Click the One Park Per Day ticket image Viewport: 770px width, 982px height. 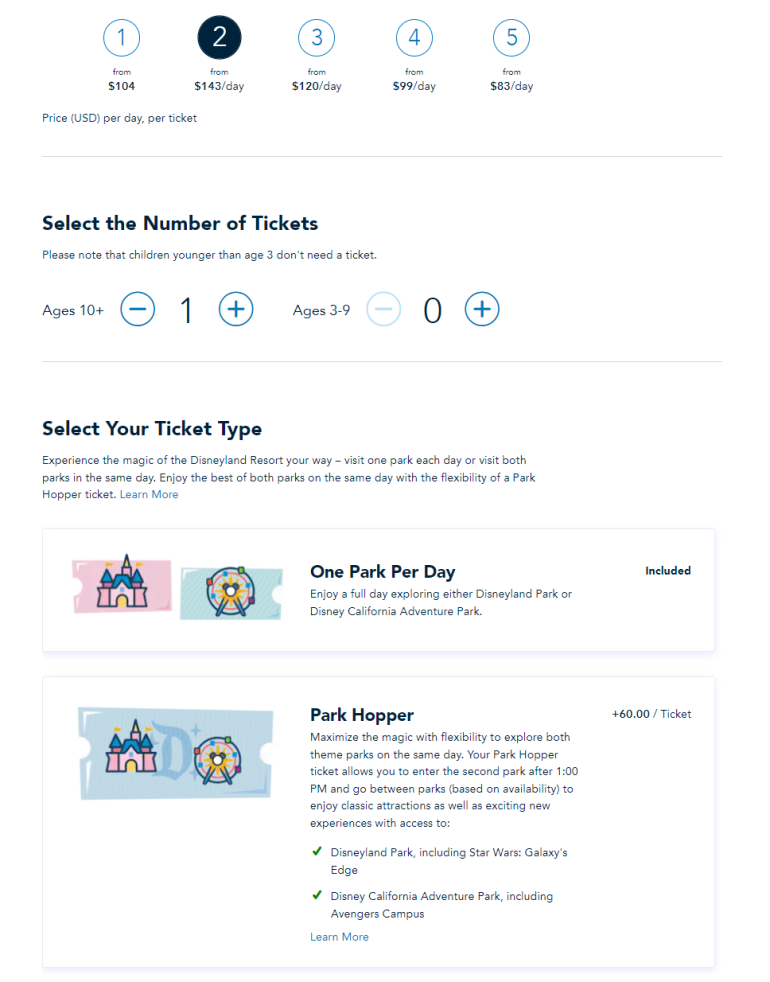(x=171, y=588)
